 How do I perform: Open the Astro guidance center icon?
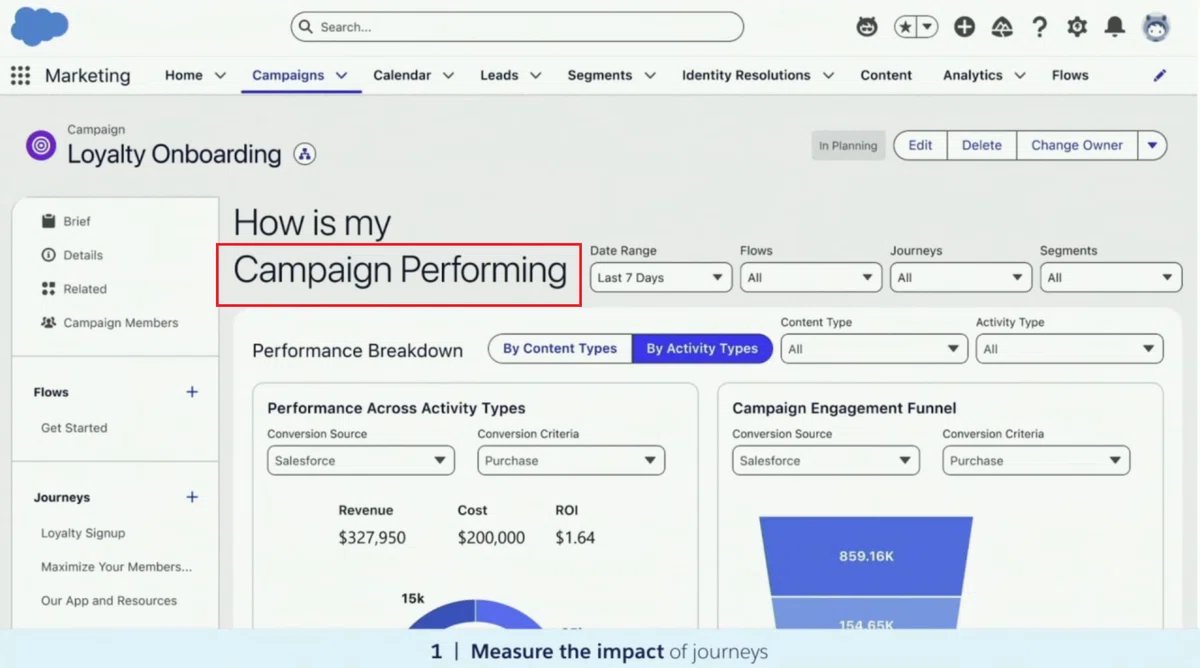pyautogui.click(x=867, y=27)
